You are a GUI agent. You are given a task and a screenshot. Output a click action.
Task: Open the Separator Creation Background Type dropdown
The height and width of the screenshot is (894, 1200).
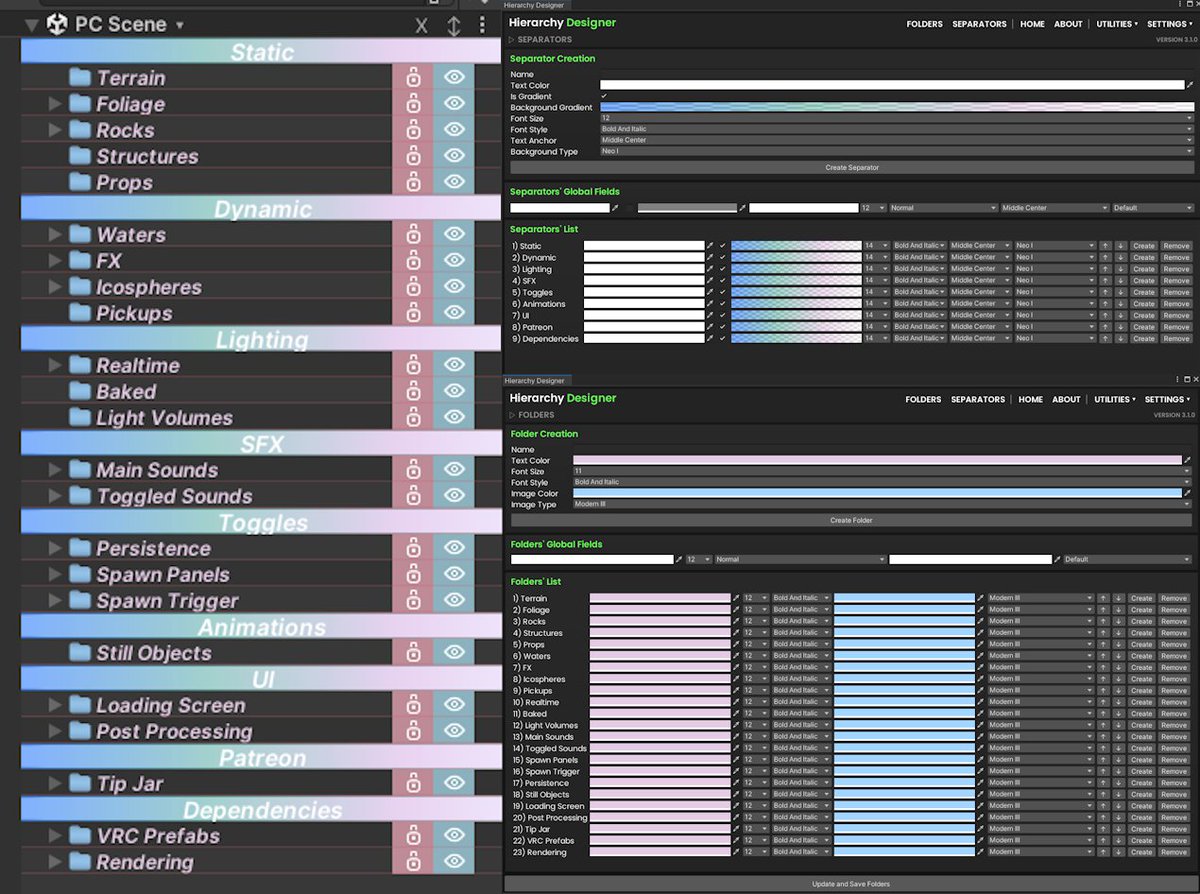tap(897, 151)
